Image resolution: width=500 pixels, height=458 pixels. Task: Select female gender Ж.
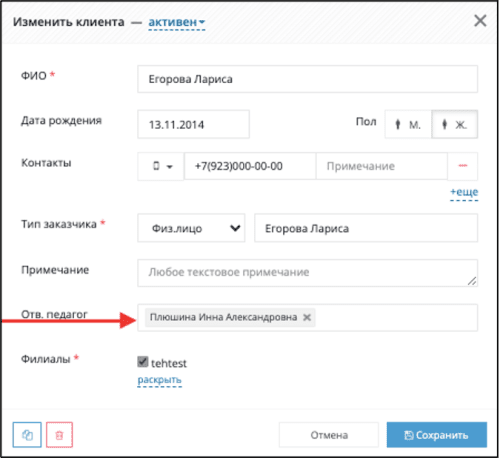click(455, 124)
